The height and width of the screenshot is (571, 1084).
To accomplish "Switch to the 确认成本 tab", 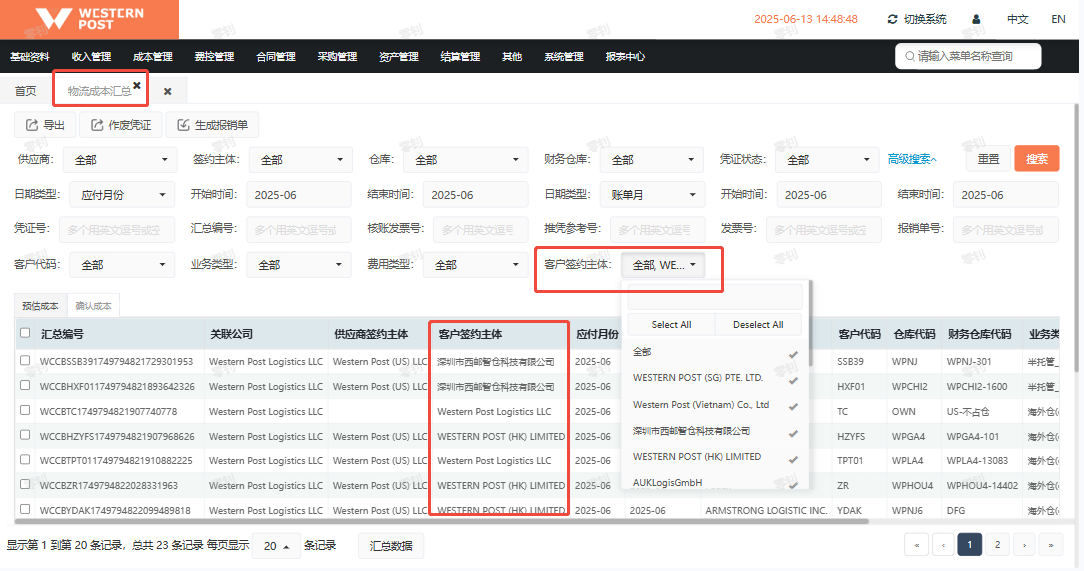I will [93, 306].
